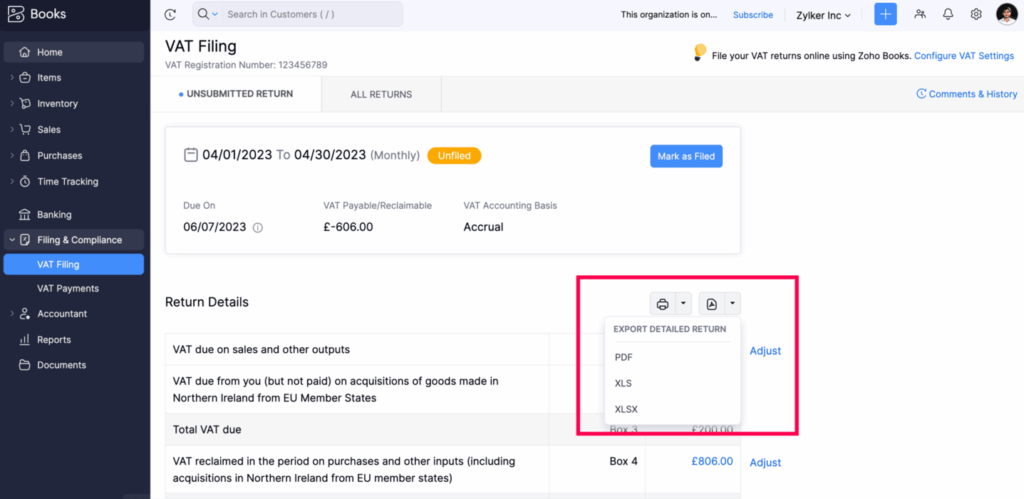Screen dimensions: 1024x499
Task: Click the Search in Customers field
Action: (x=310, y=14)
